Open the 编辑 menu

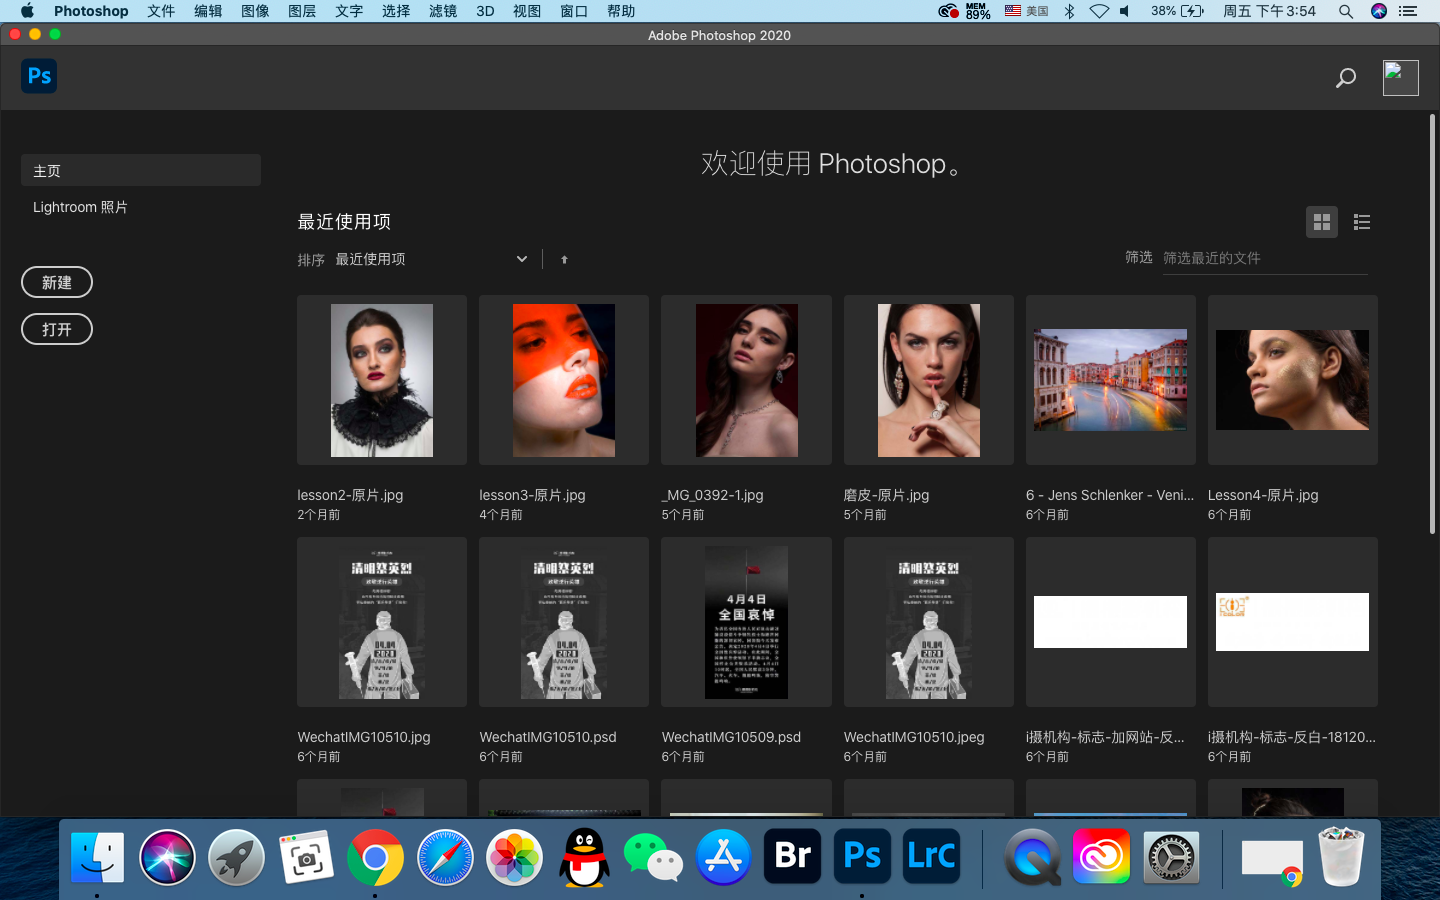[208, 11]
